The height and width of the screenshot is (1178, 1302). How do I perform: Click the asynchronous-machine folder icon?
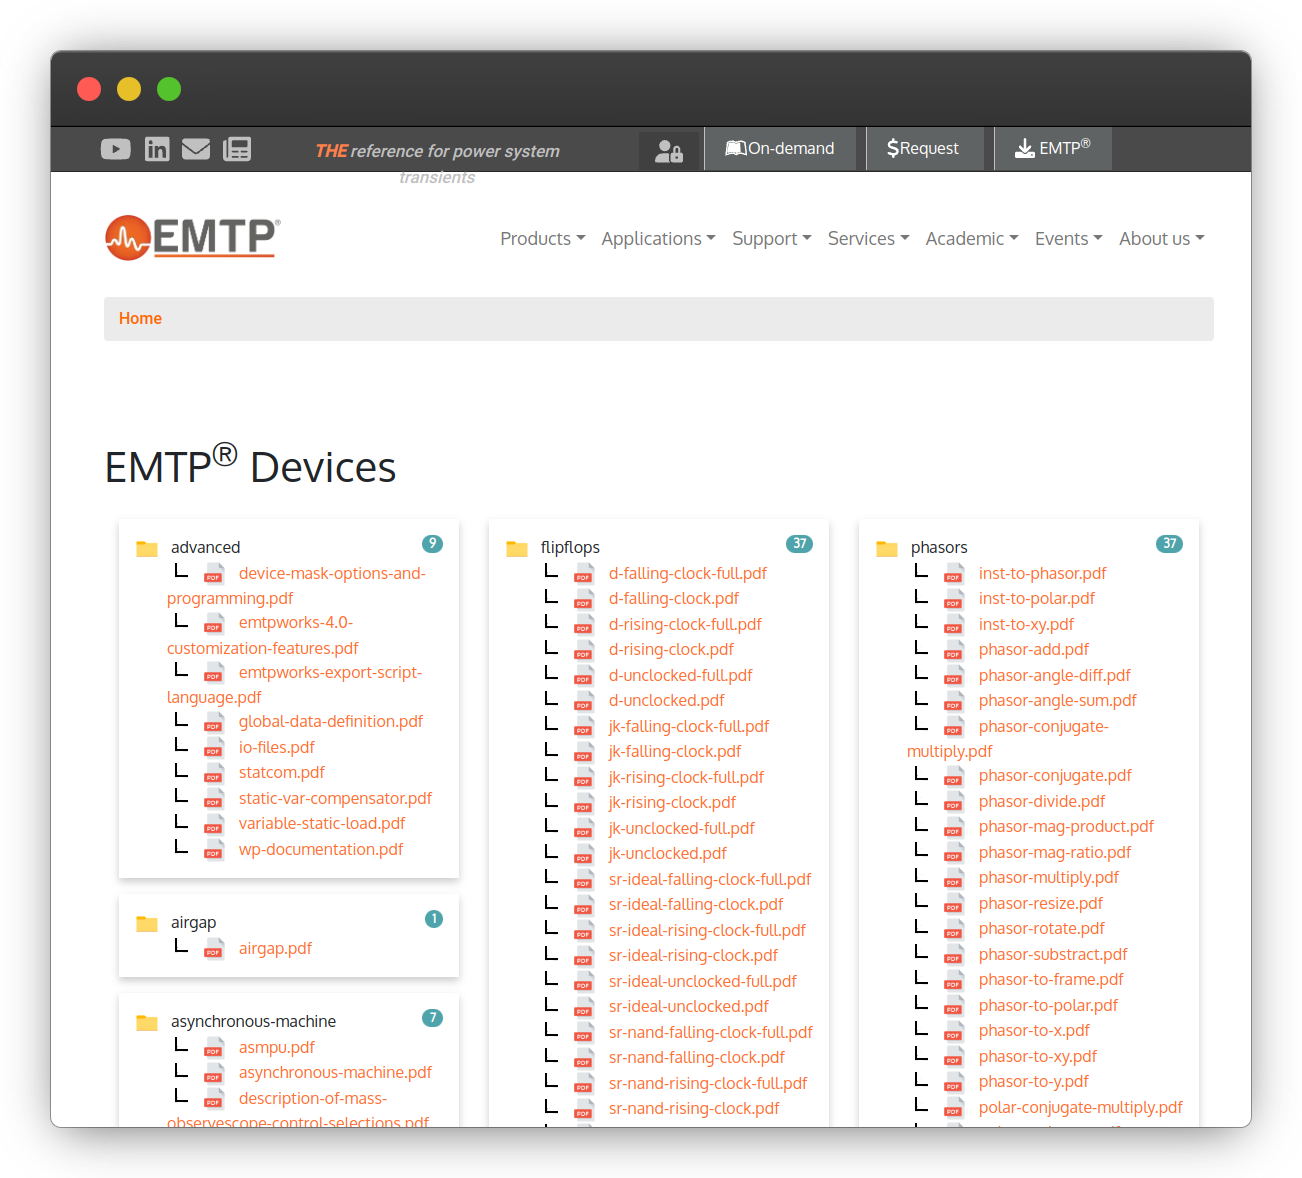coord(147,1022)
